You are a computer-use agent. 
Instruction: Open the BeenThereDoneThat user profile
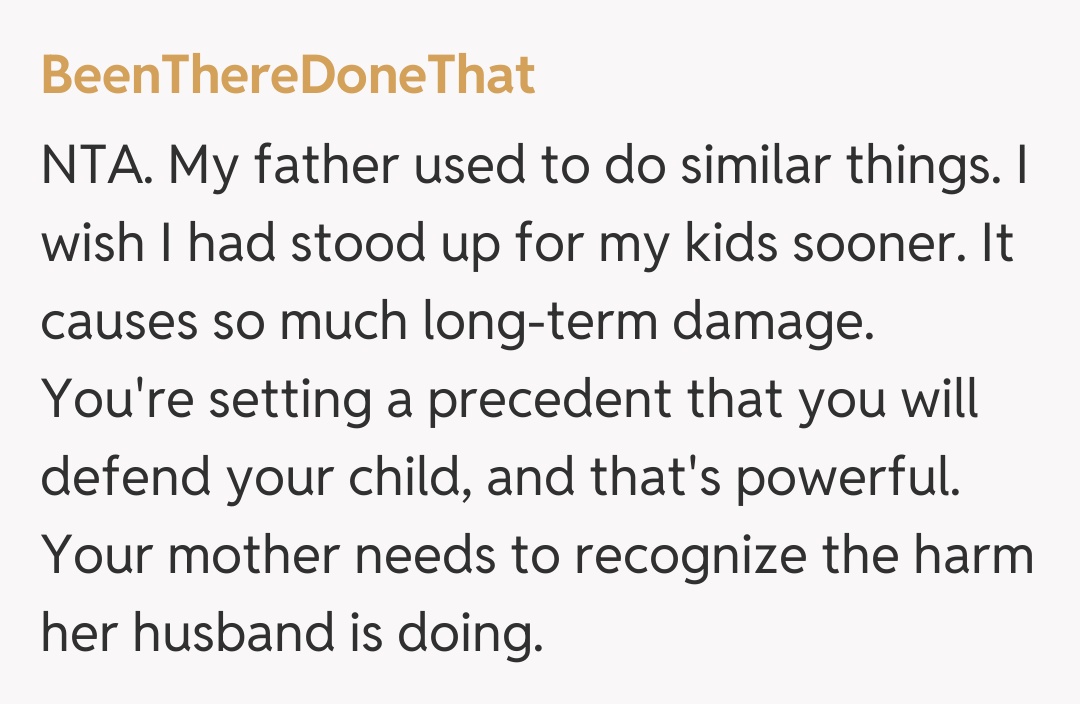tap(288, 76)
